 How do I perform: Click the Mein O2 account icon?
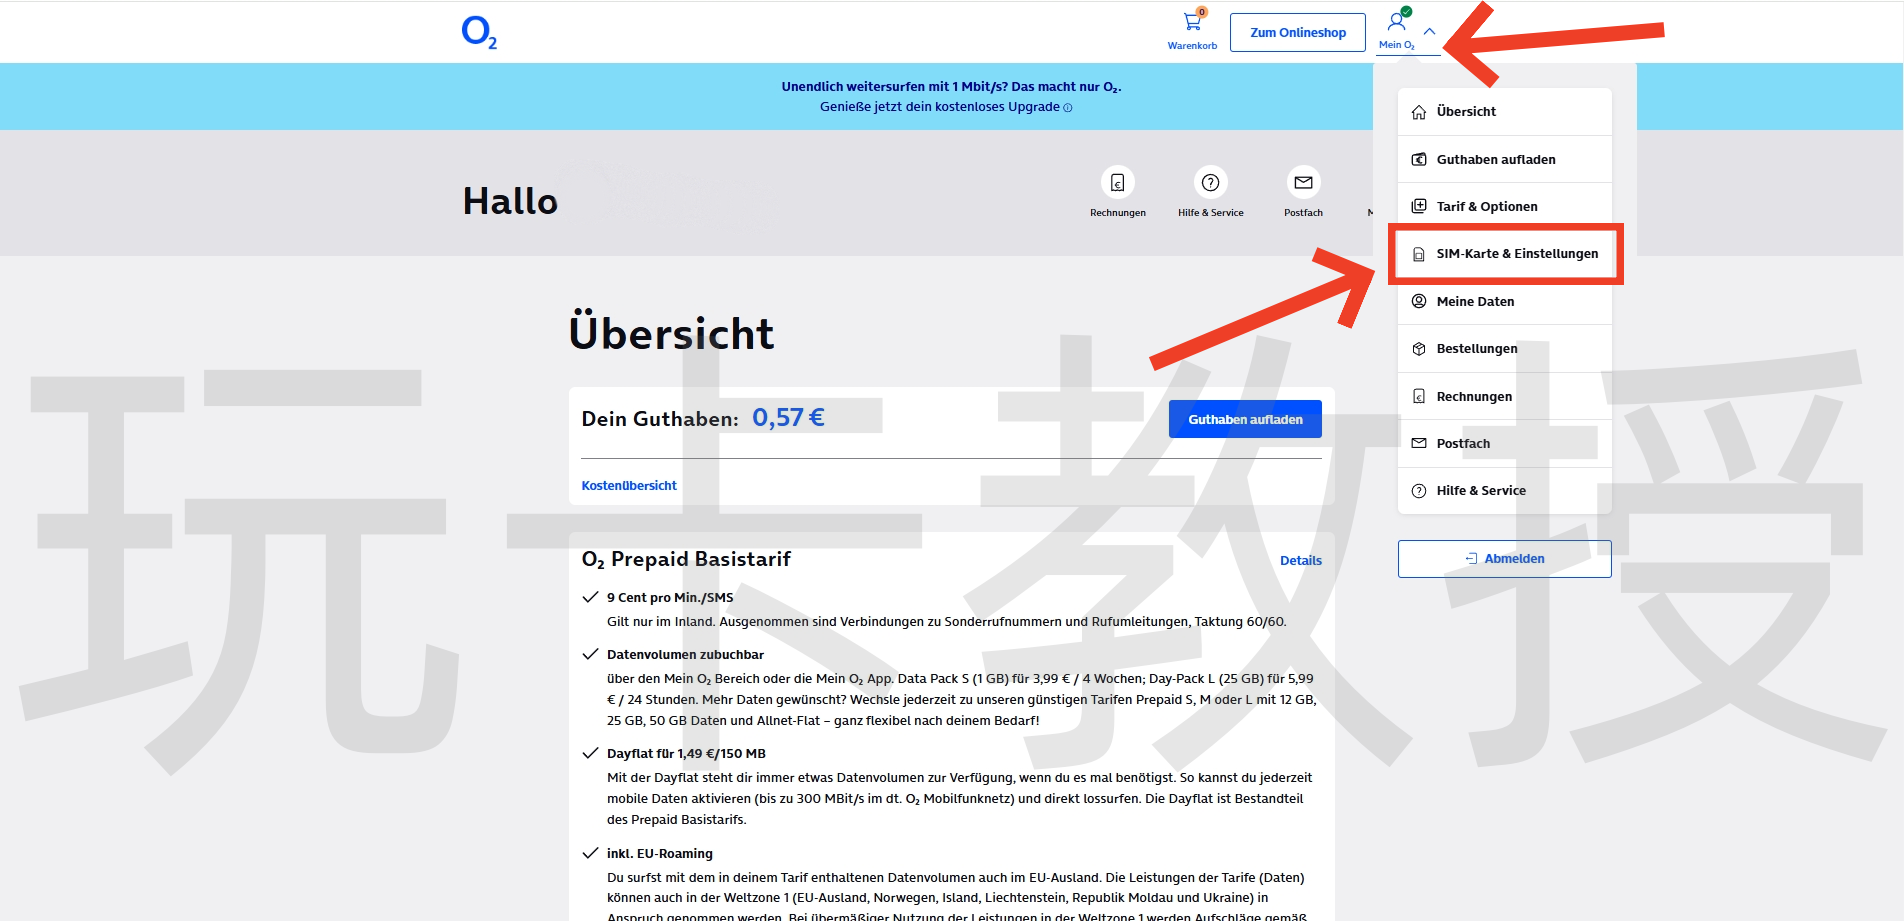click(1397, 21)
